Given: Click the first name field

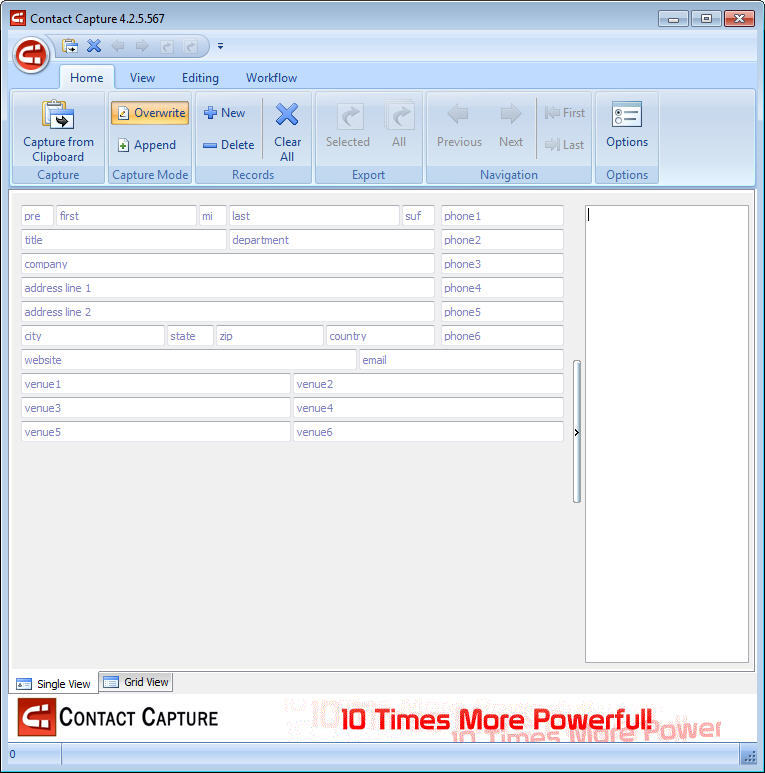Looking at the screenshot, I should tap(126, 216).
